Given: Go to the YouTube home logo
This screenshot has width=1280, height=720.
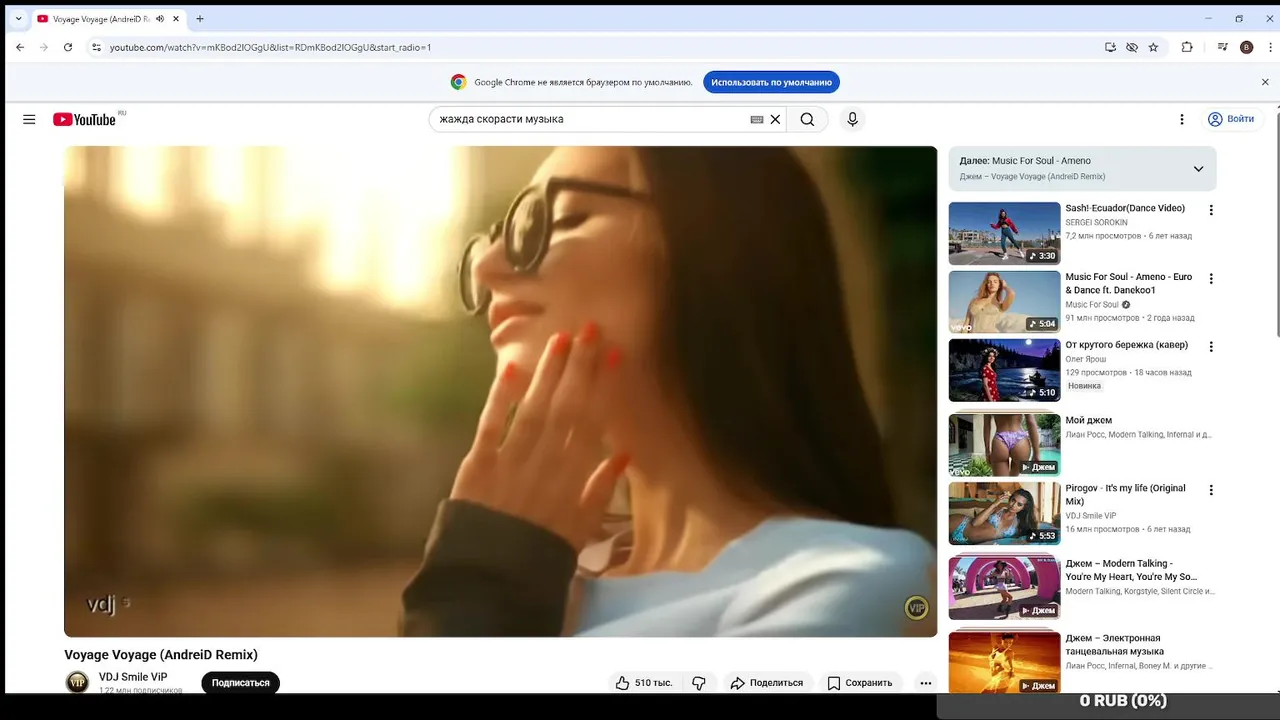Looking at the screenshot, I should (84, 119).
